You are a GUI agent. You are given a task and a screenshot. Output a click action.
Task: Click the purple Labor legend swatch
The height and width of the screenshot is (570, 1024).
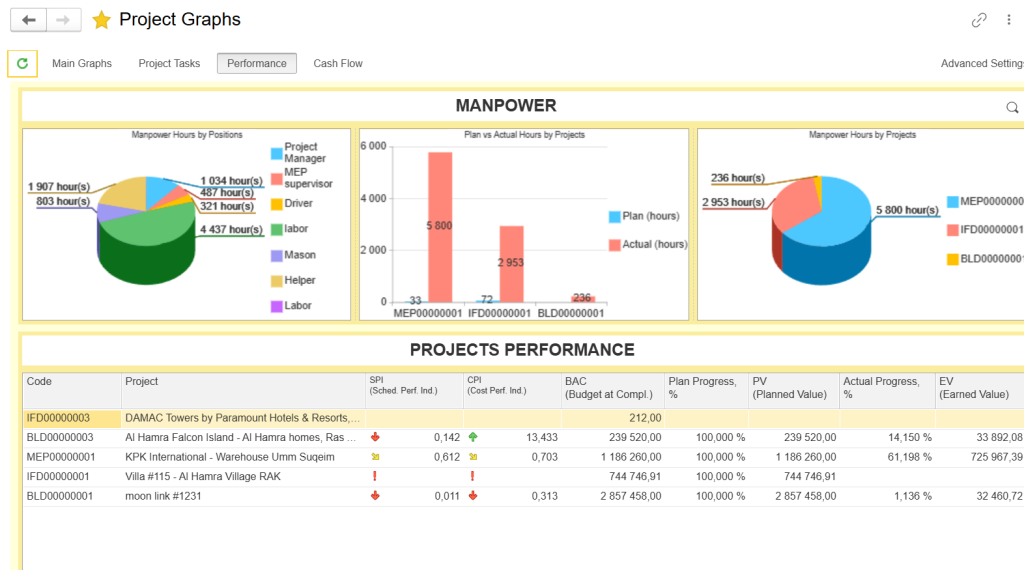point(277,306)
